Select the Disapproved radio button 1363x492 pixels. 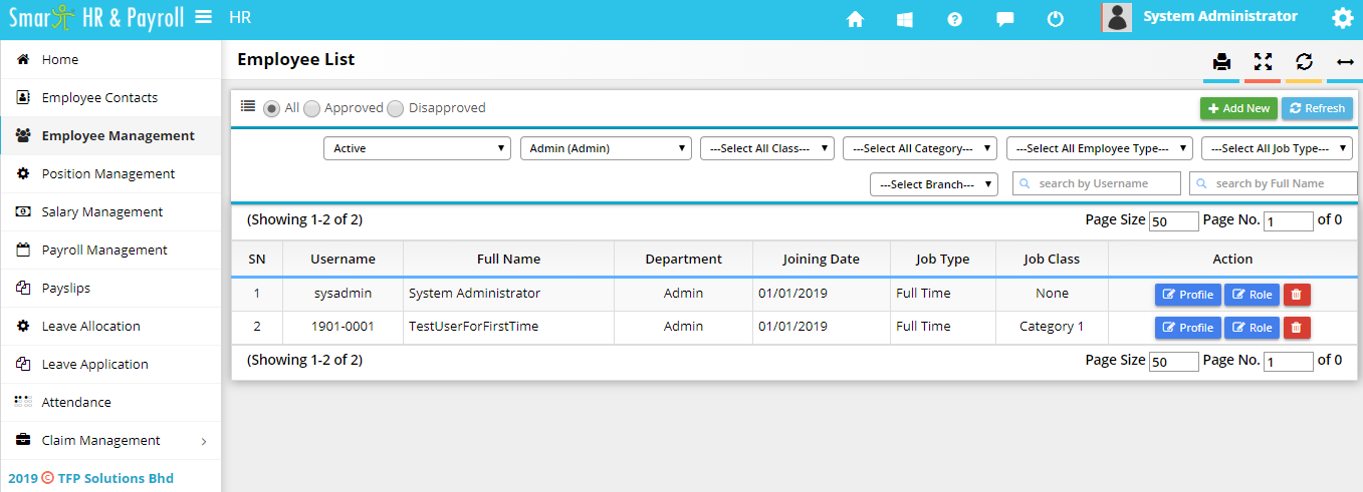tap(396, 109)
